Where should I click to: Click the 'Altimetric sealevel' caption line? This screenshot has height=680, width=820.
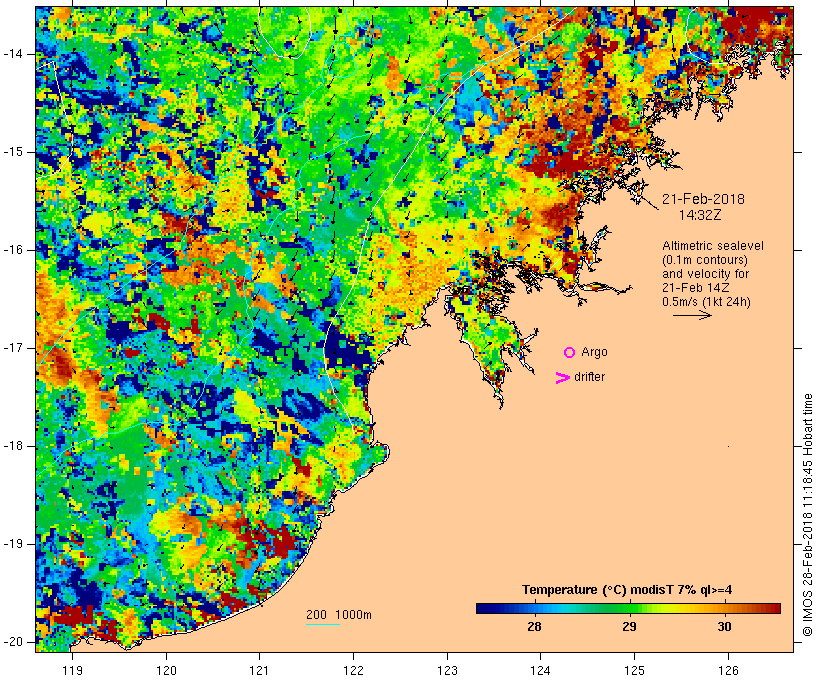(713, 246)
